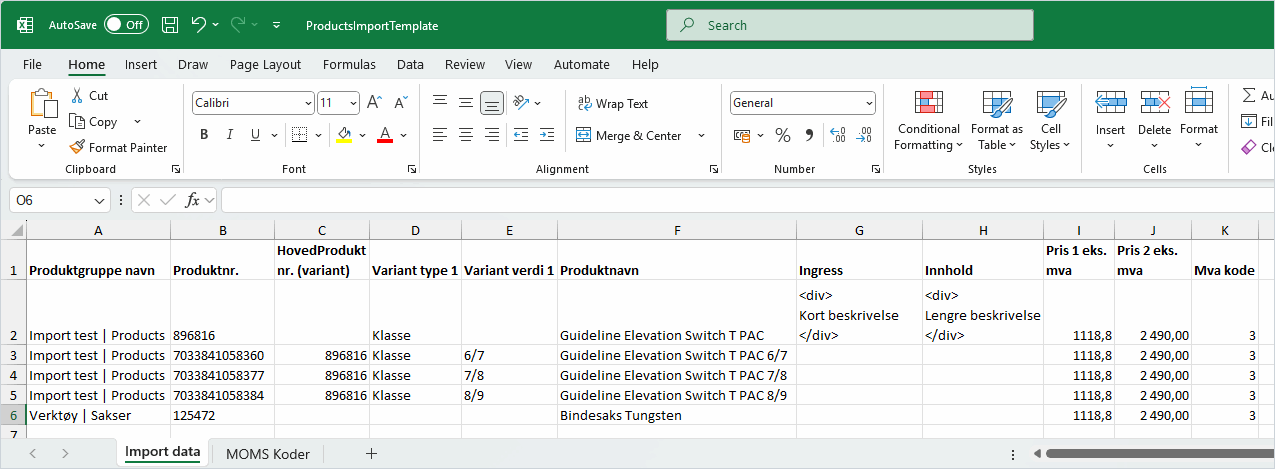Click the Save icon in title bar
This screenshot has width=1275, height=469.
point(170,25)
